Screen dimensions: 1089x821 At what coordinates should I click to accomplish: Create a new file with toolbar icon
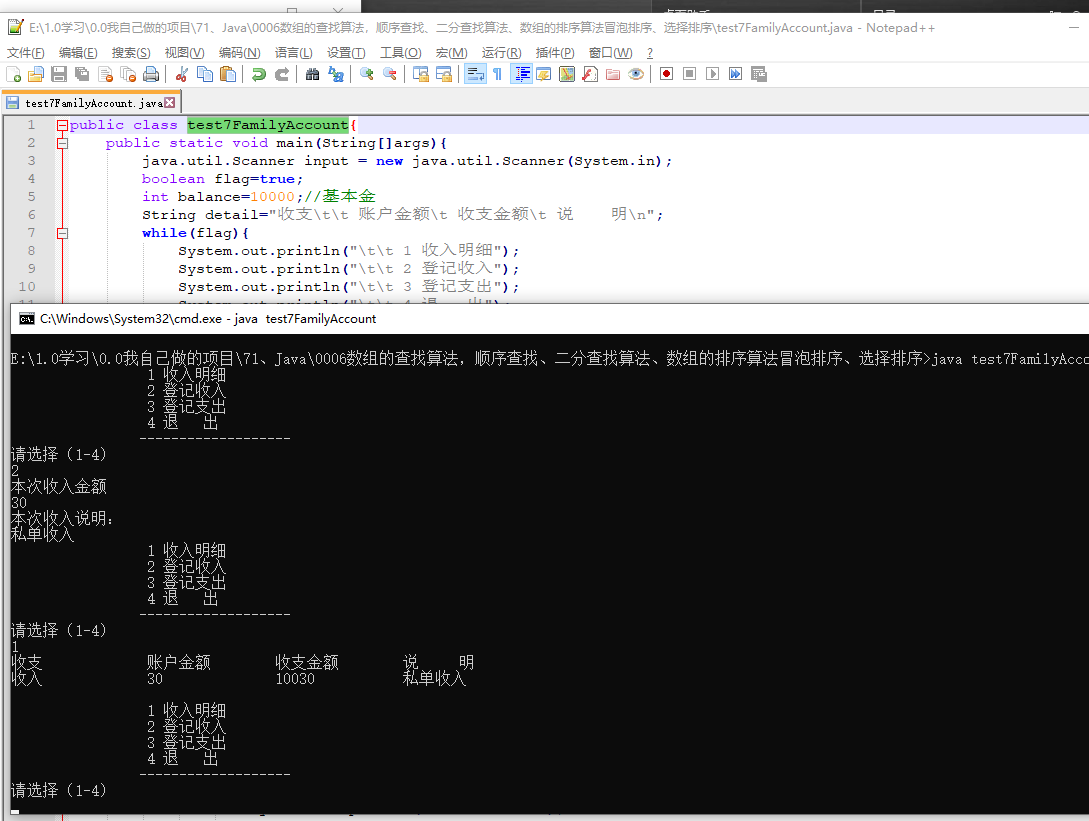[x=13, y=74]
